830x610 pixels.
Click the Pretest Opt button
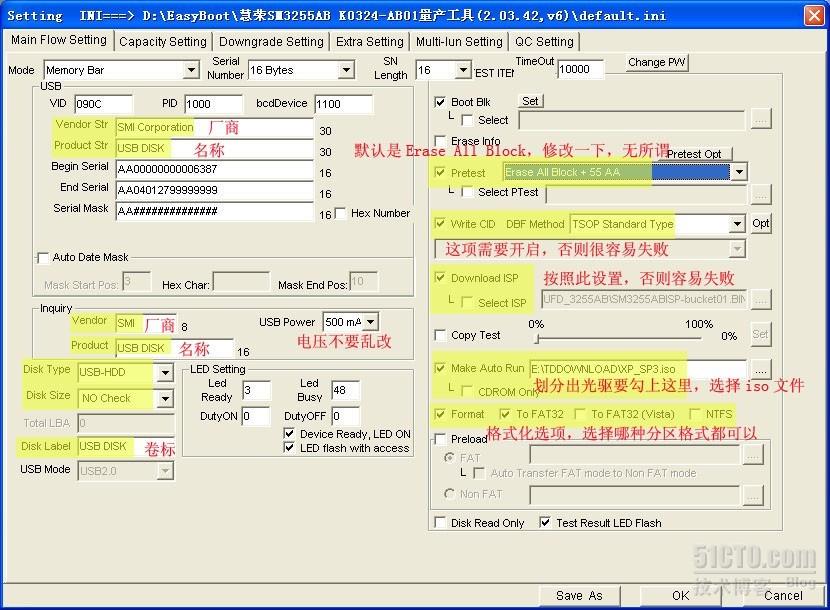point(694,154)
